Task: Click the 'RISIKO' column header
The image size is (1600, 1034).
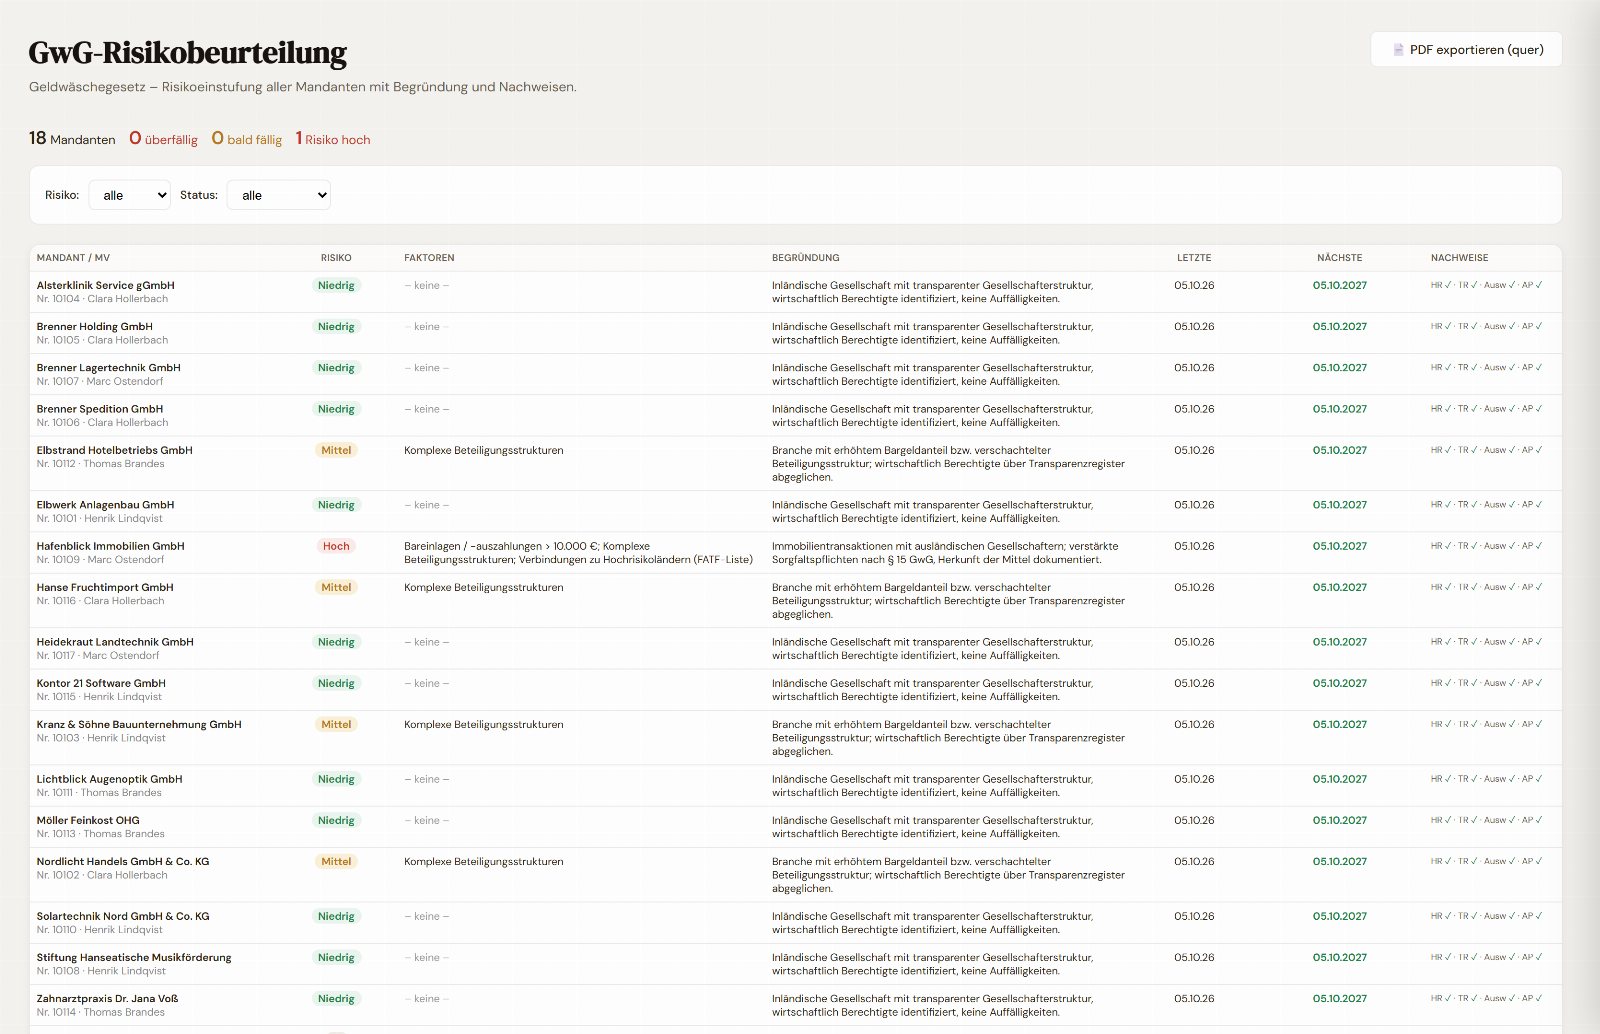Action: pos(336,258)
